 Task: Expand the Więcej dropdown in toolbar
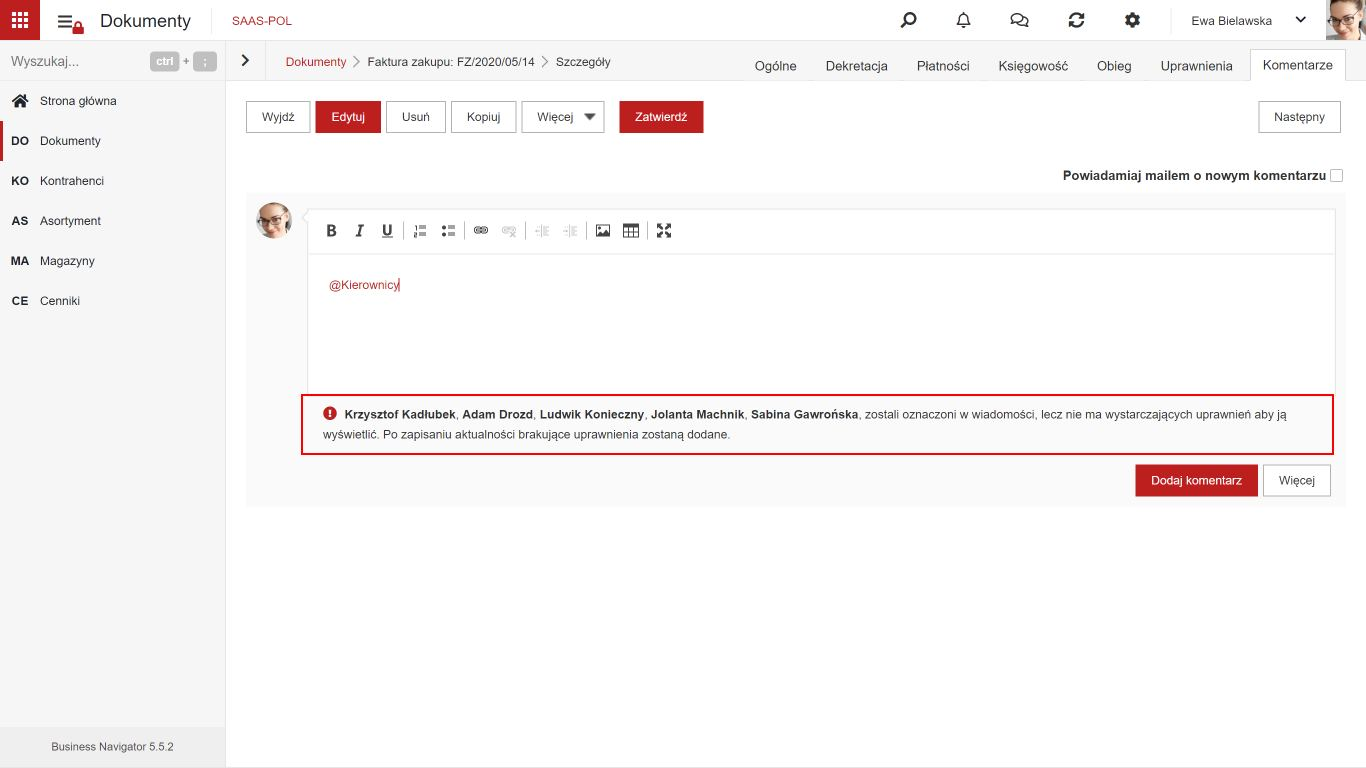click(563, 117)
